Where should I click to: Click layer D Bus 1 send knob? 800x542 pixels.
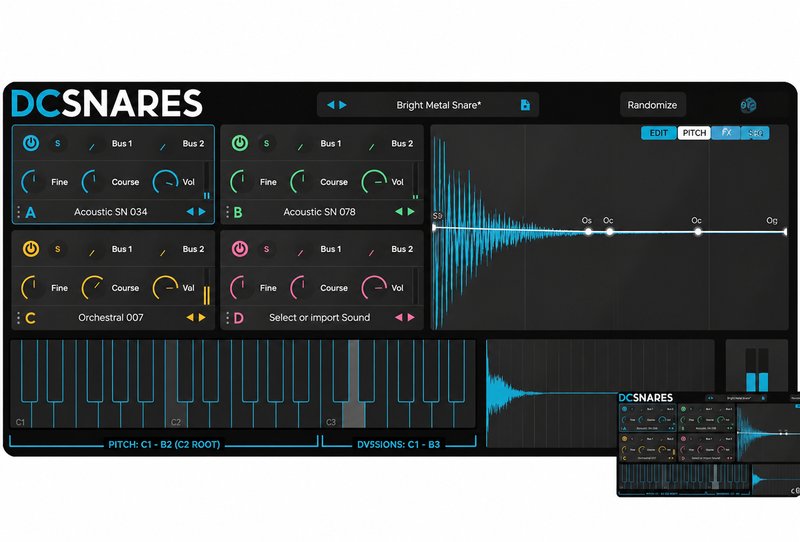[301, 251]
